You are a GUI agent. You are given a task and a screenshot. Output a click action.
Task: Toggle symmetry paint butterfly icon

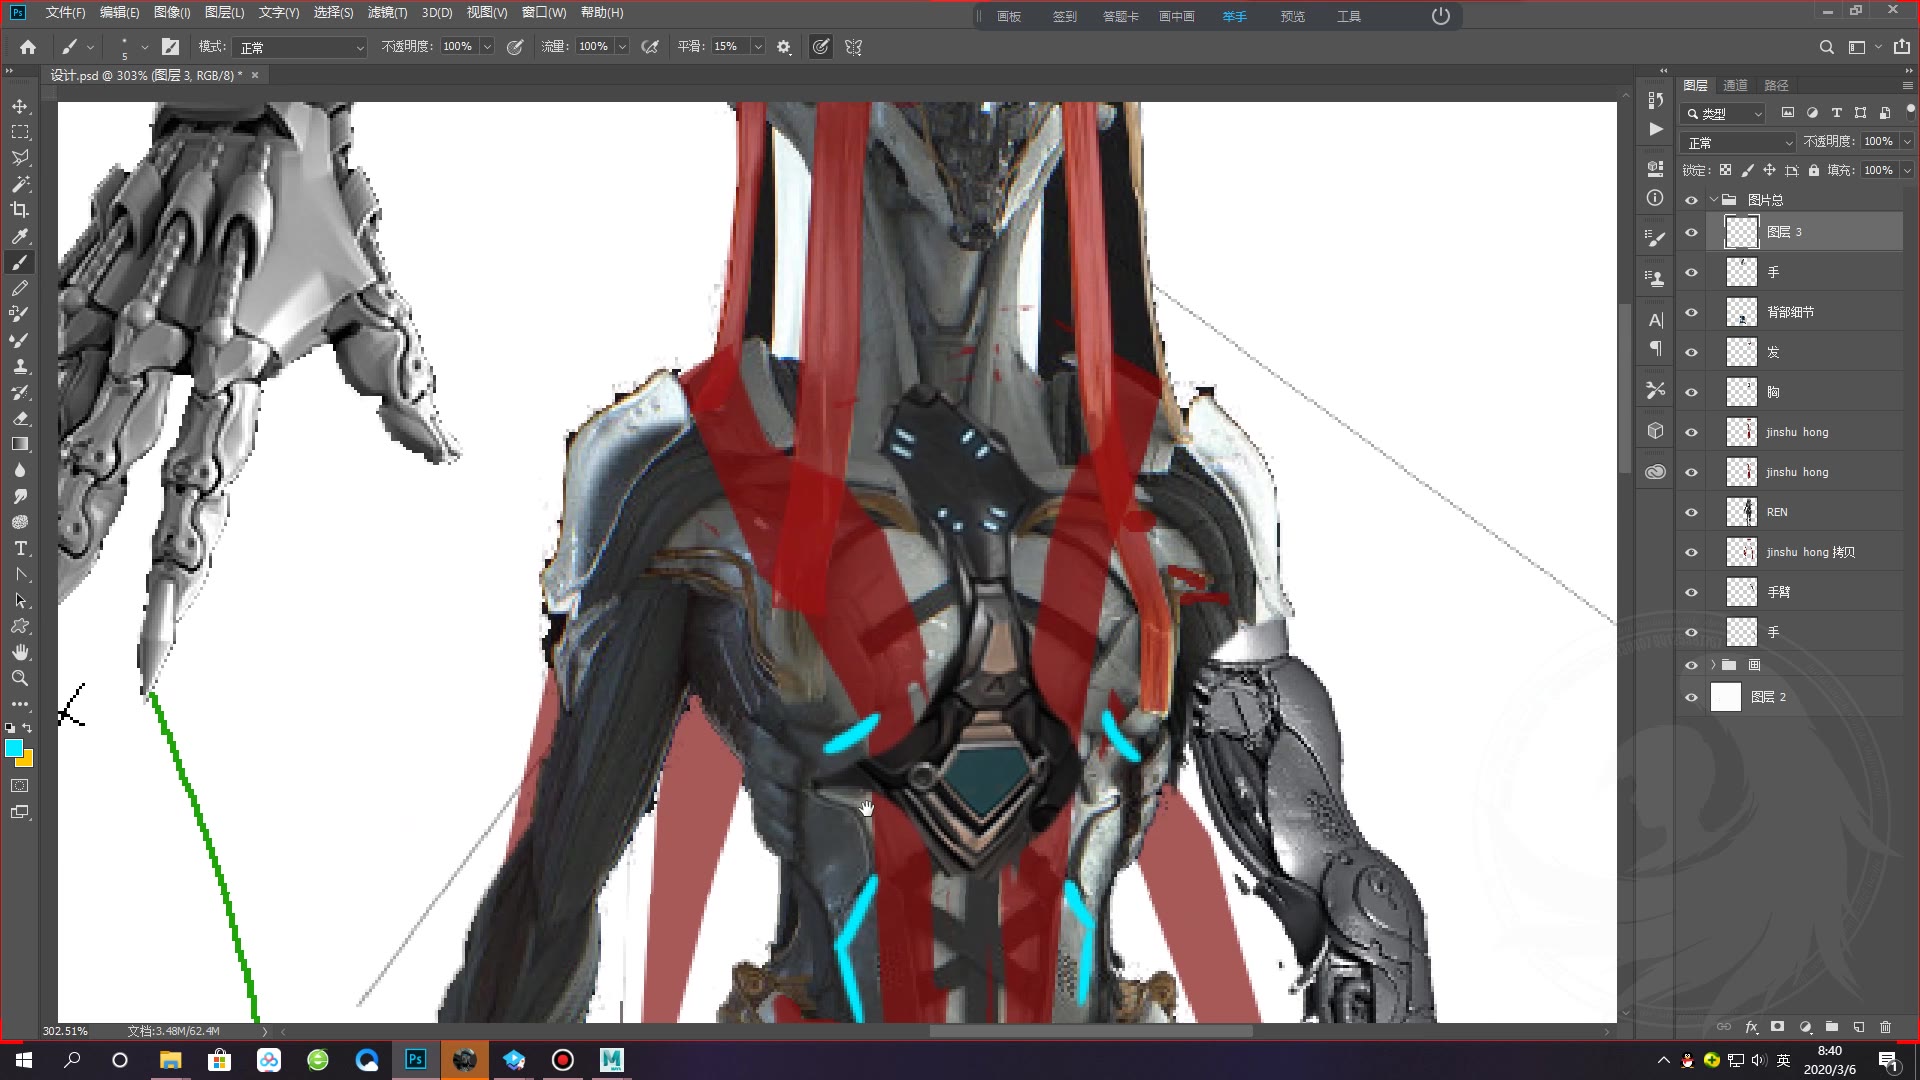[x=853, y=47]
